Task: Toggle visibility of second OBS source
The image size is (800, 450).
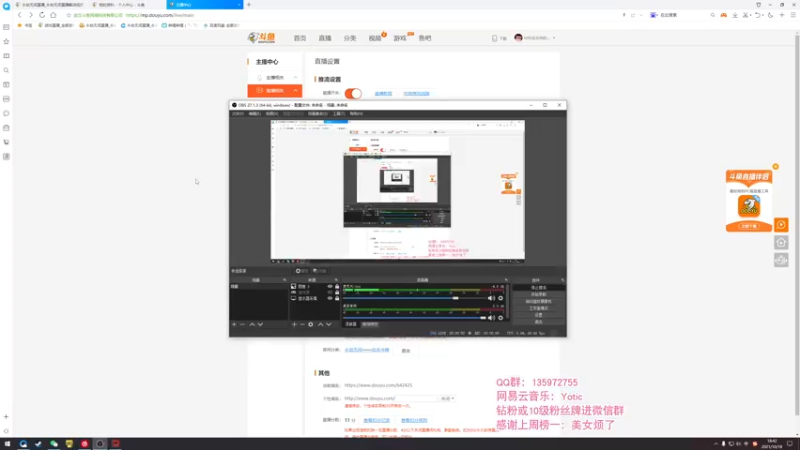Action: [330, 292]
